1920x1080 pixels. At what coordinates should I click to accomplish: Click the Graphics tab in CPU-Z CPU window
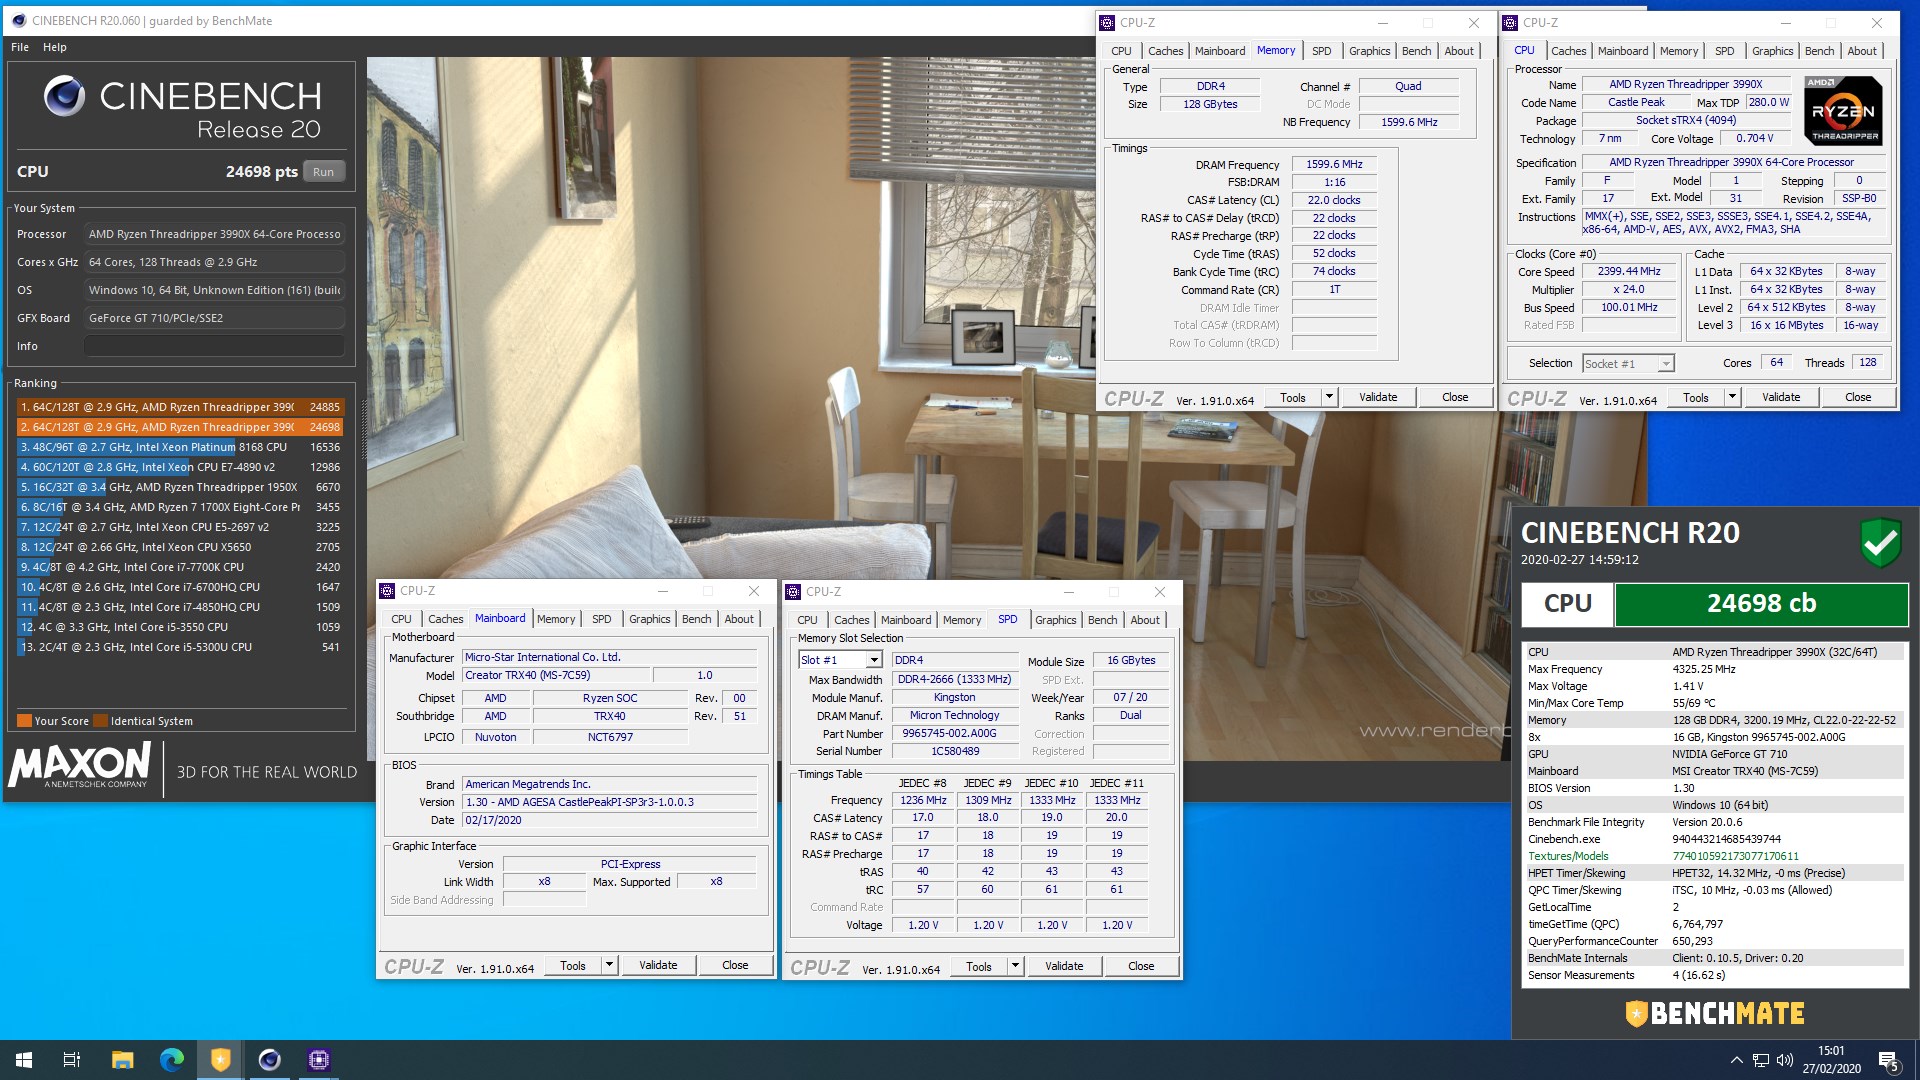1772,51
